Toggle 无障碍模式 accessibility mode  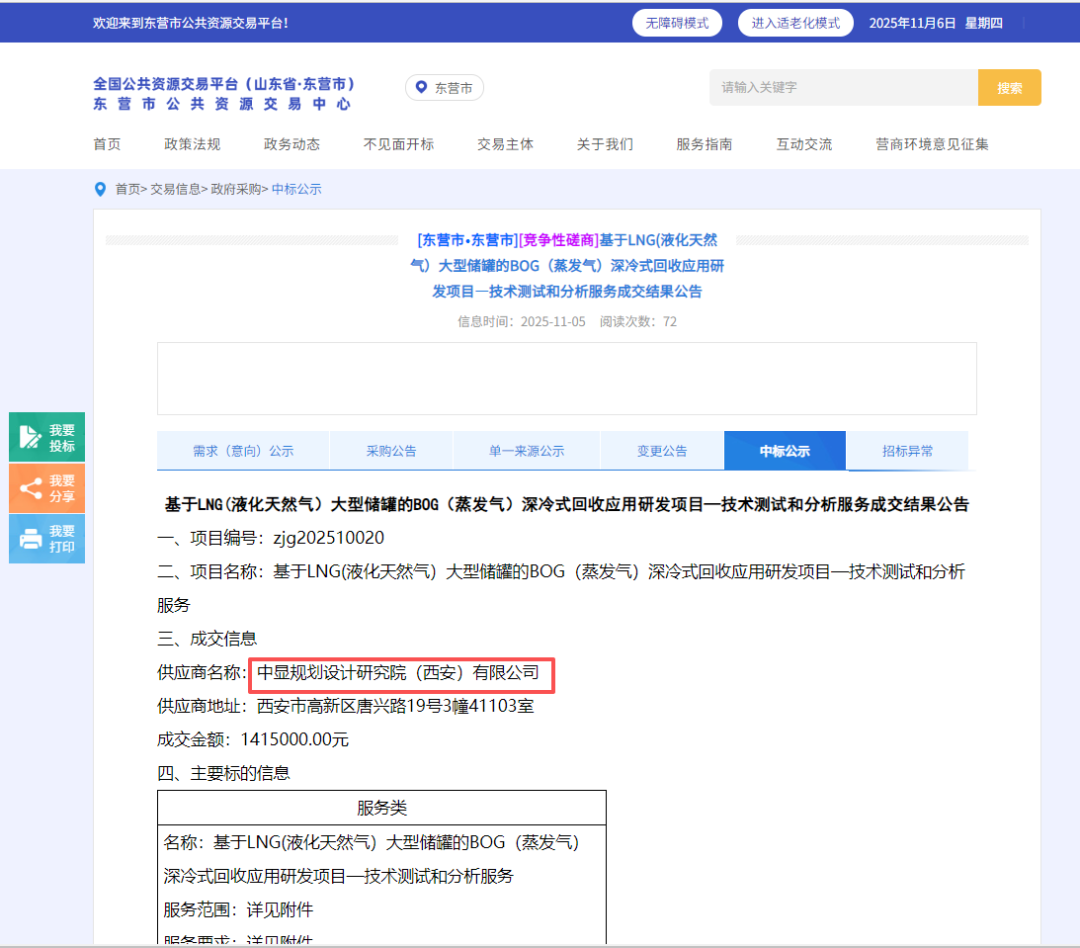coord(677,23)
